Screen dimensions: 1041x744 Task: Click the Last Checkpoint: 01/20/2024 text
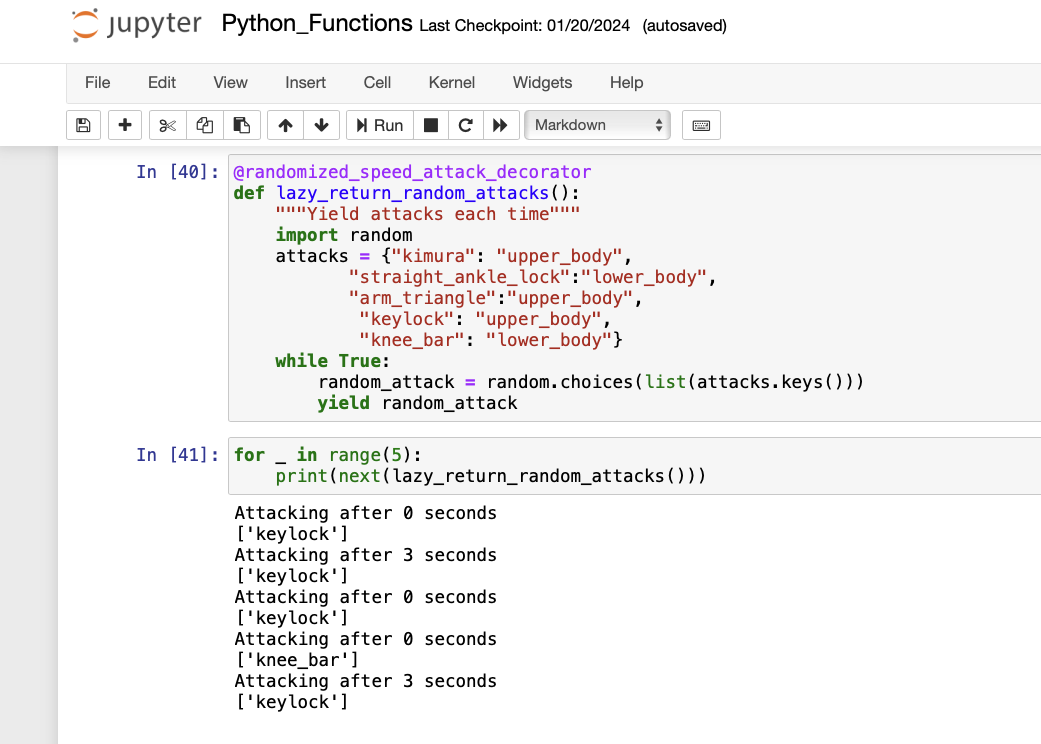point(524,26)
